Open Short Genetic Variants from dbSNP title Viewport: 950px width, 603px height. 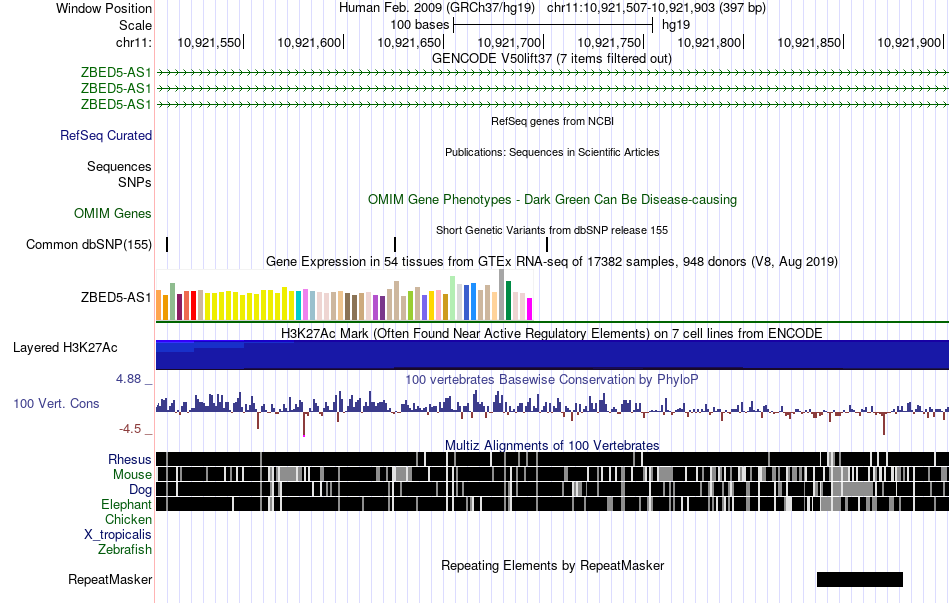[x=552, y=230]
